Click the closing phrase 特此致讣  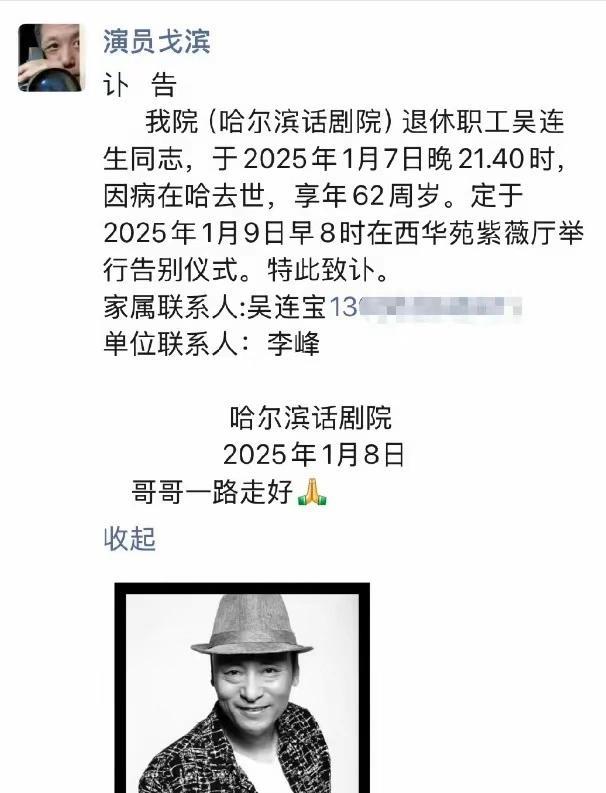321,270
